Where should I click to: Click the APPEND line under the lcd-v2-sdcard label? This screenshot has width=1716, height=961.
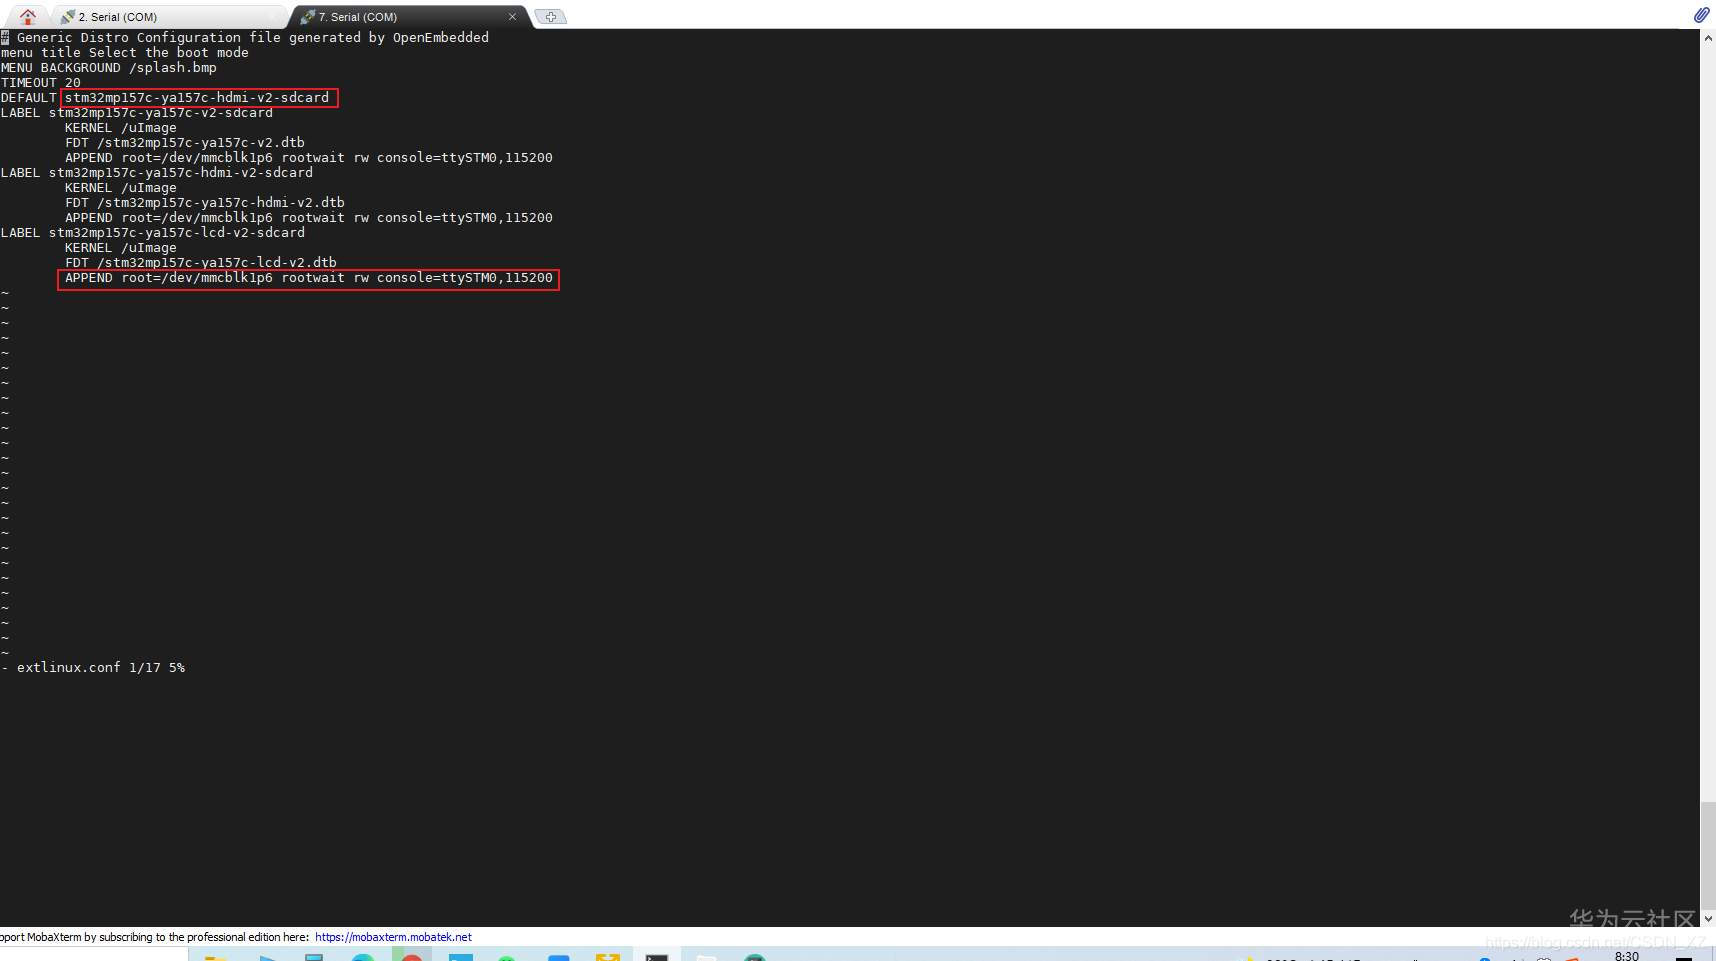point(309,278)
